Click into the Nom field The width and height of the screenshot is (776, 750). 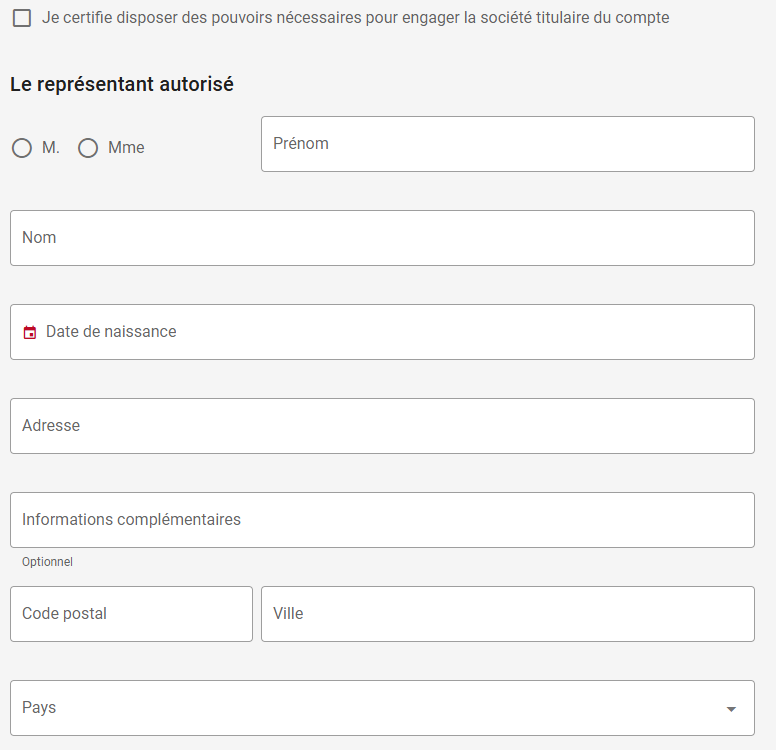pyautogui.click(x=382, y=238)
